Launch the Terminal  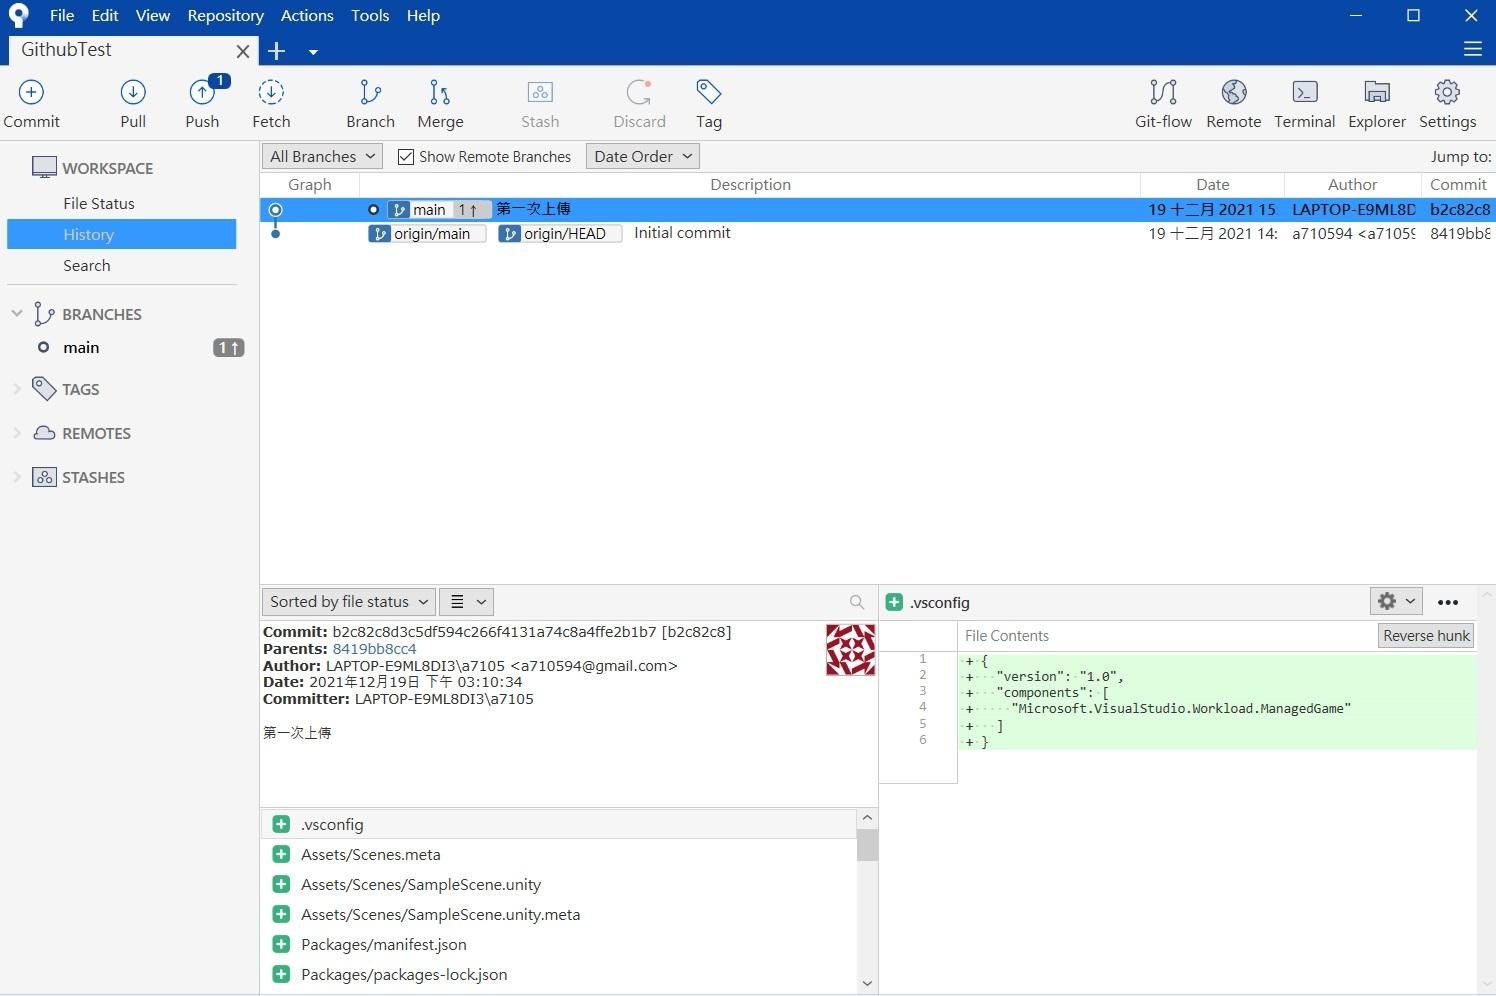(x=1304, y=104)
